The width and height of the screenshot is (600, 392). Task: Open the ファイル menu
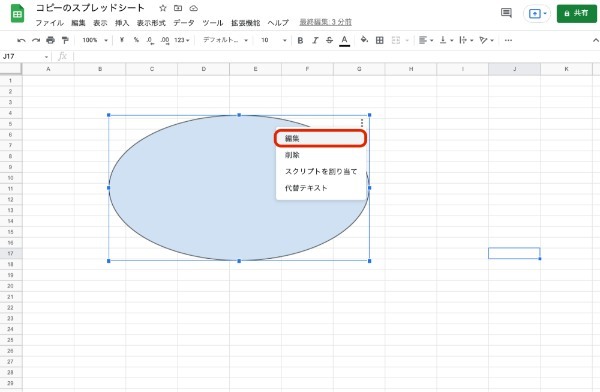49,23
